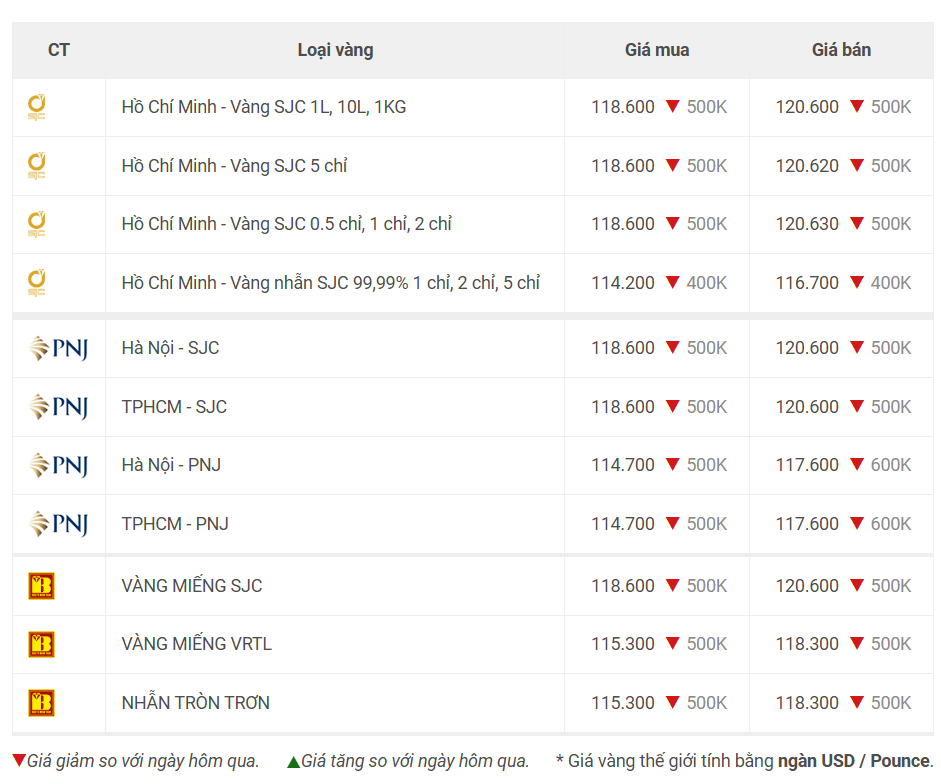This screenshot has width=941, height=784.
Task: Click the red down arrow next to sell price 117.600 for Hà Nội - PNJ
Action: pos(857,464)
